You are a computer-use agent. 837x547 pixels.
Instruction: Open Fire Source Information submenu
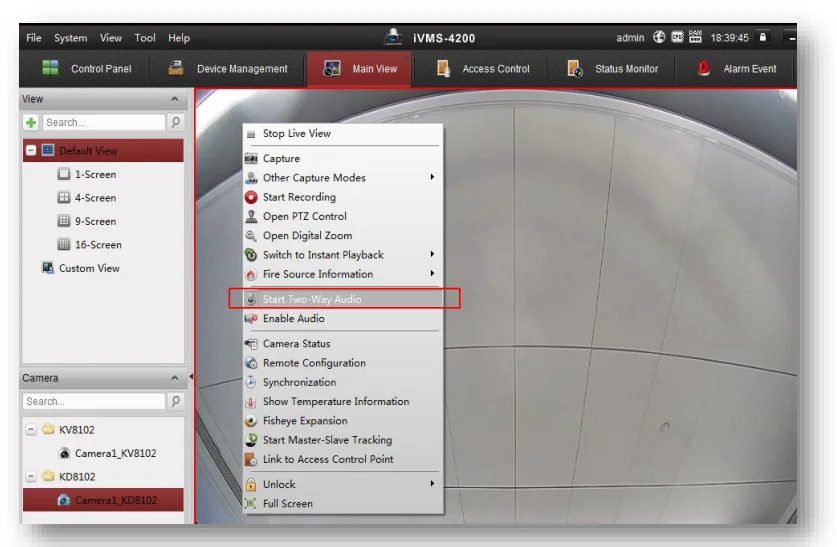tap(343, 274)
